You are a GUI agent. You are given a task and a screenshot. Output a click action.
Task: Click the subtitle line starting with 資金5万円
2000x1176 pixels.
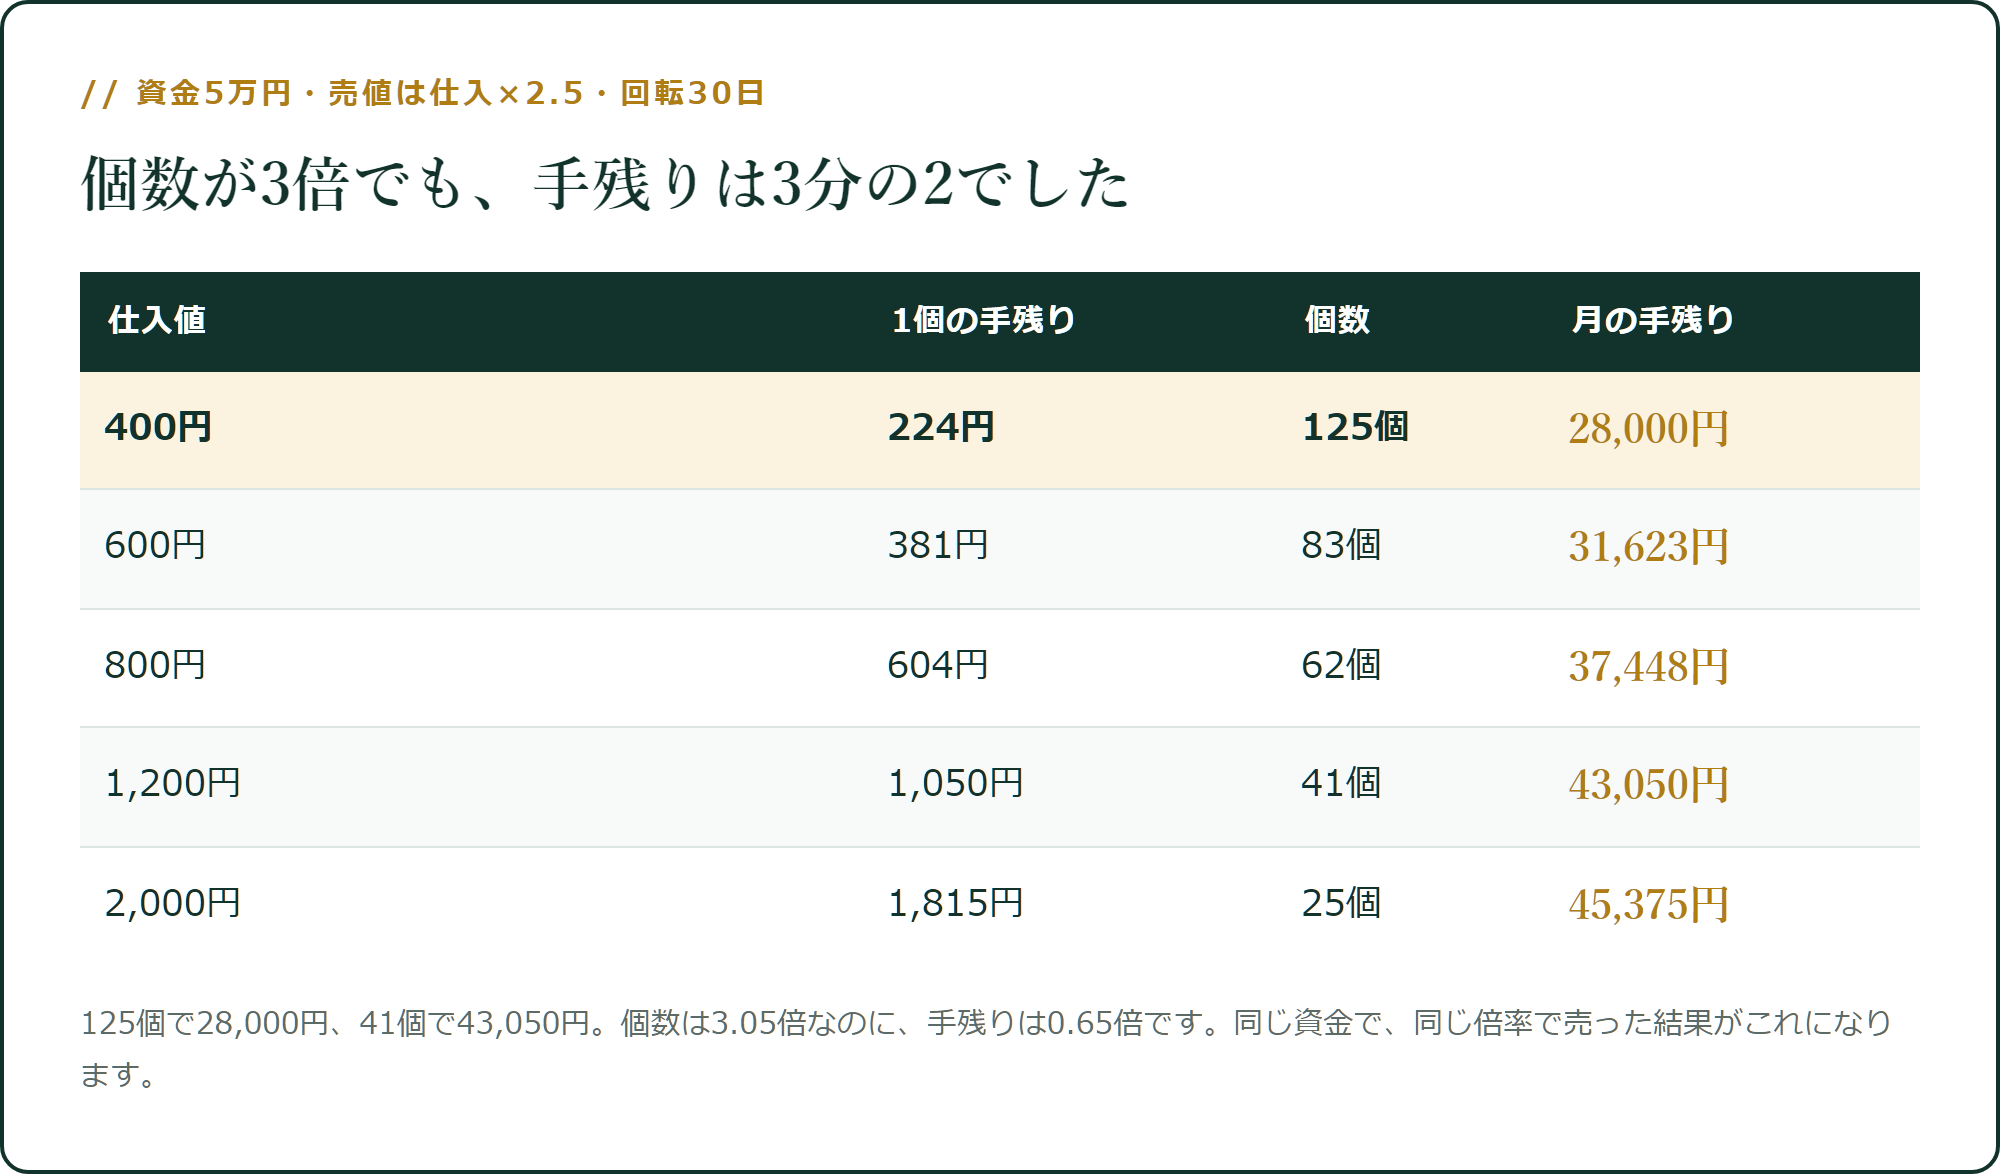click(423, 93)
